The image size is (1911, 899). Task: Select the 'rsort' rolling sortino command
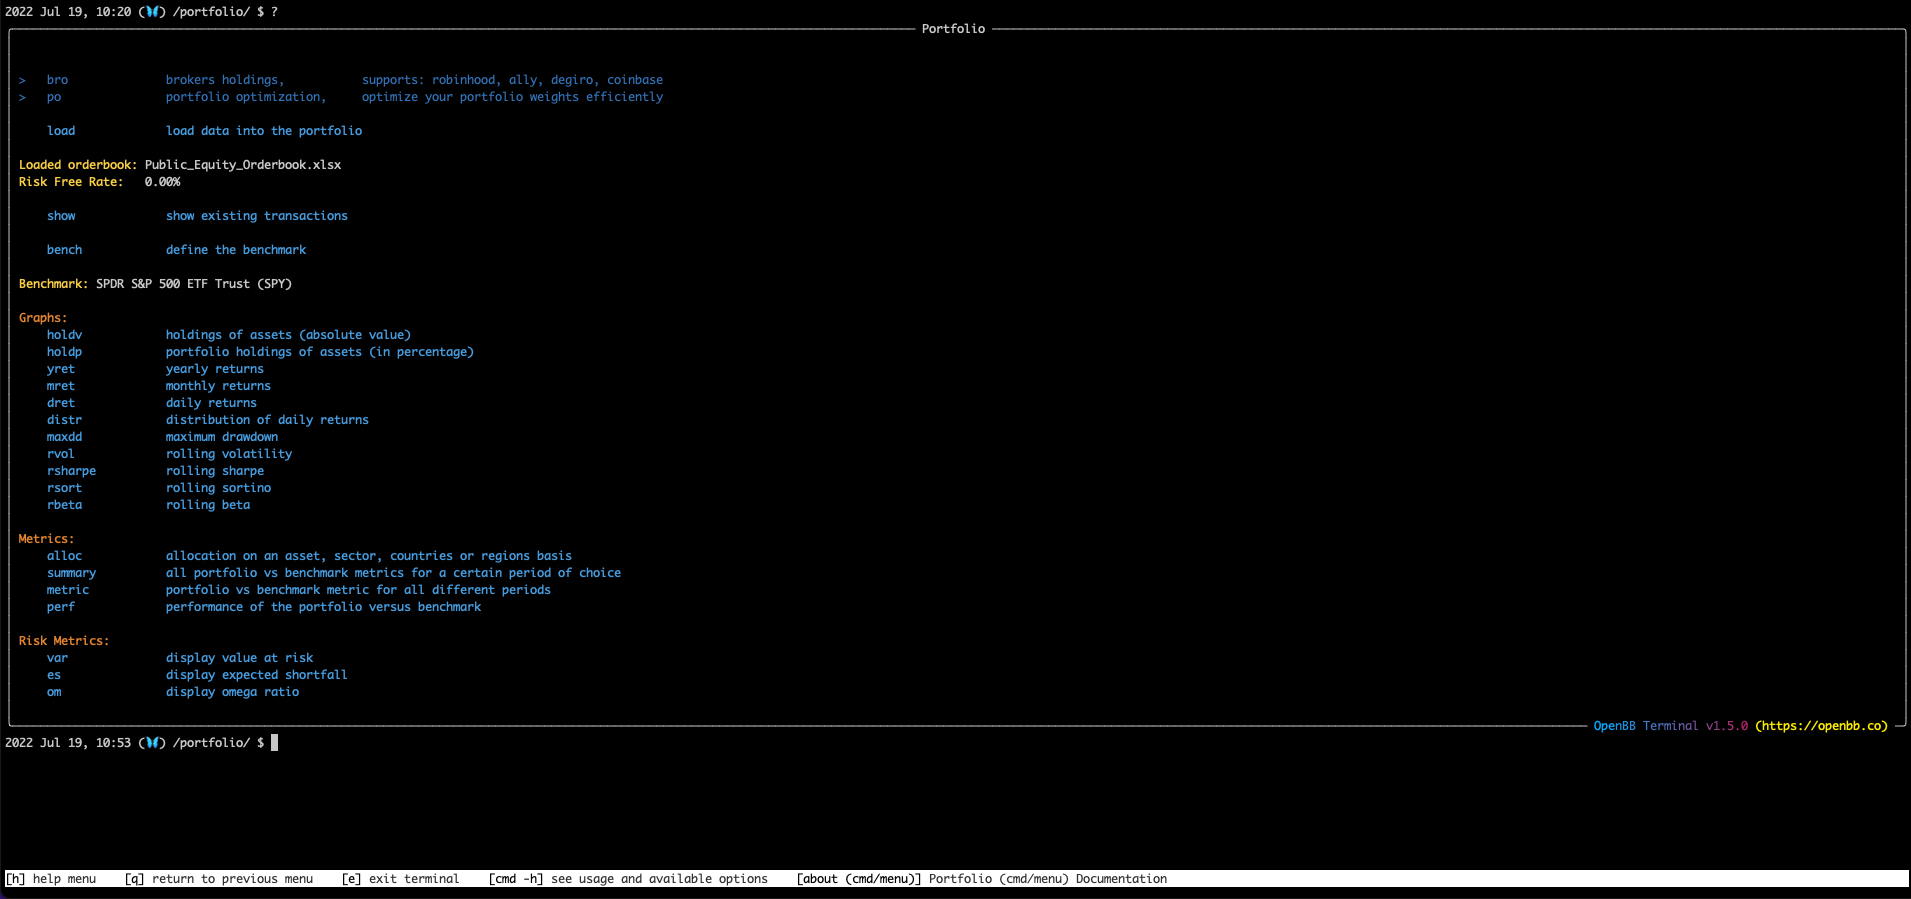pos(64,488)
